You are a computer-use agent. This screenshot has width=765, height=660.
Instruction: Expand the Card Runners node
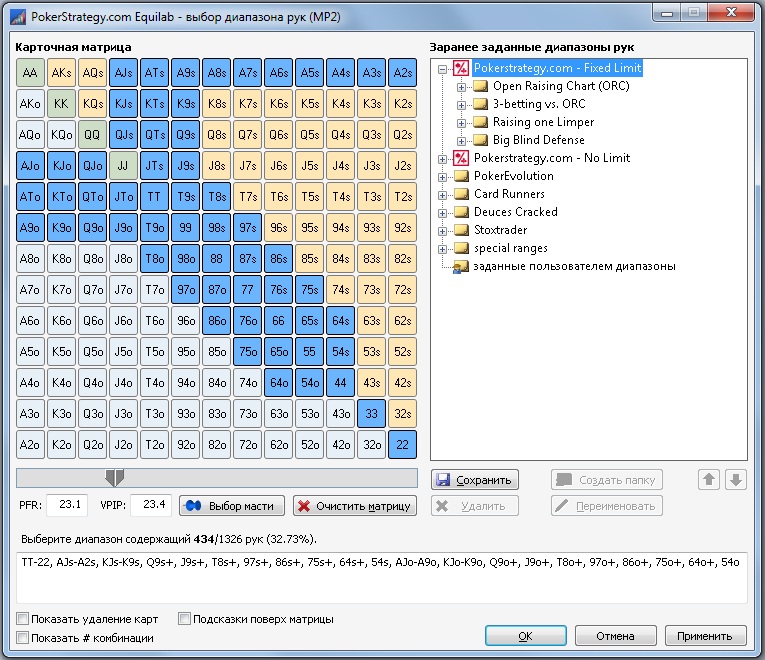pos(442,196)
